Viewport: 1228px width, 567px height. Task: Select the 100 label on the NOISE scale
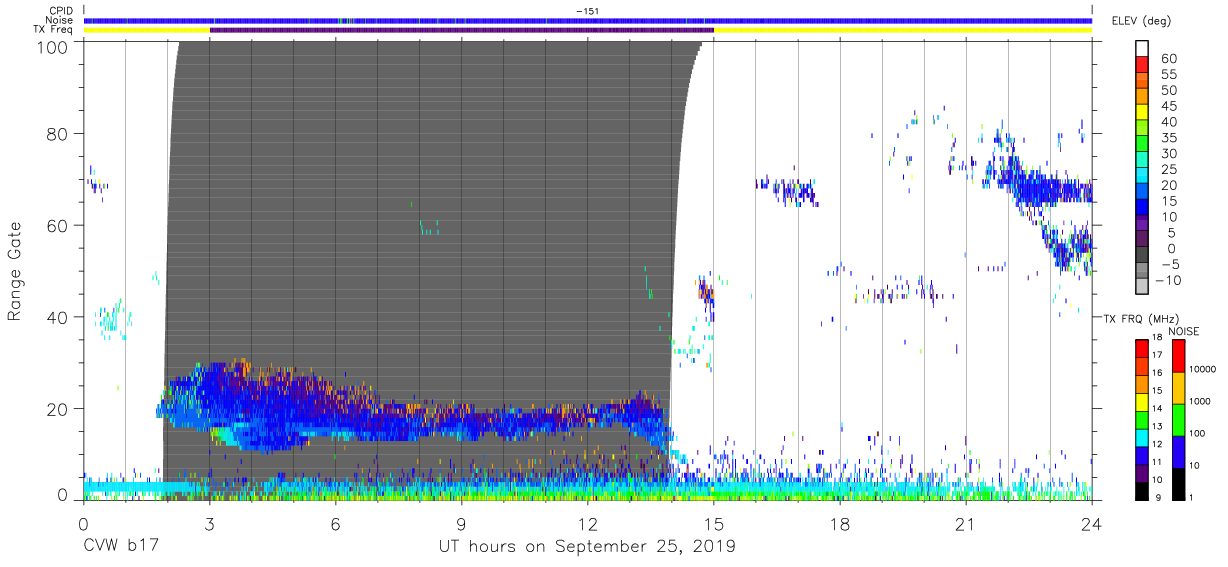(1196, 433)
